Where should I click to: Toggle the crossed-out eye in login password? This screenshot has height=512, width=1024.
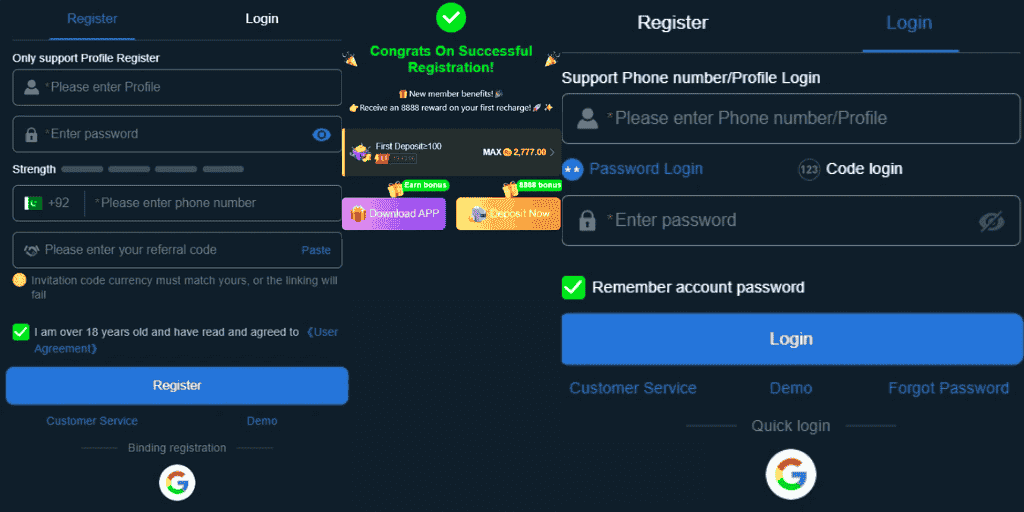991,221
